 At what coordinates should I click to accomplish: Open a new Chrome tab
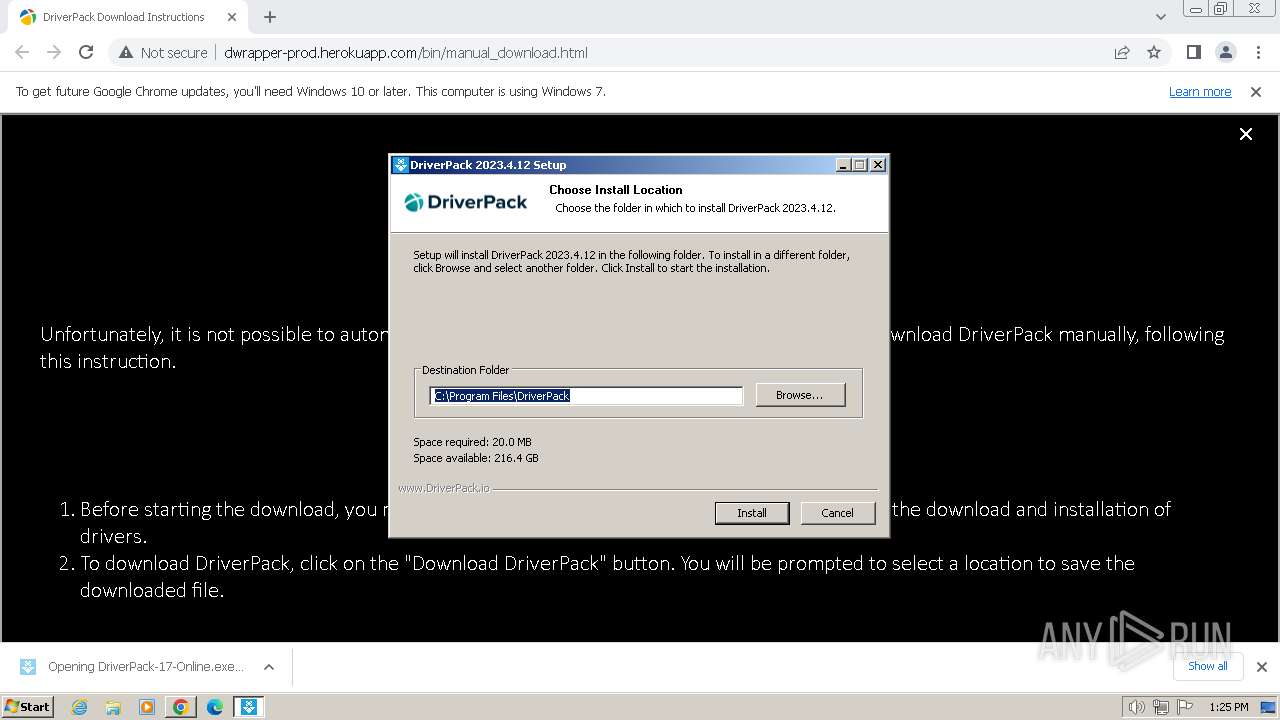(x=270, y=17)
